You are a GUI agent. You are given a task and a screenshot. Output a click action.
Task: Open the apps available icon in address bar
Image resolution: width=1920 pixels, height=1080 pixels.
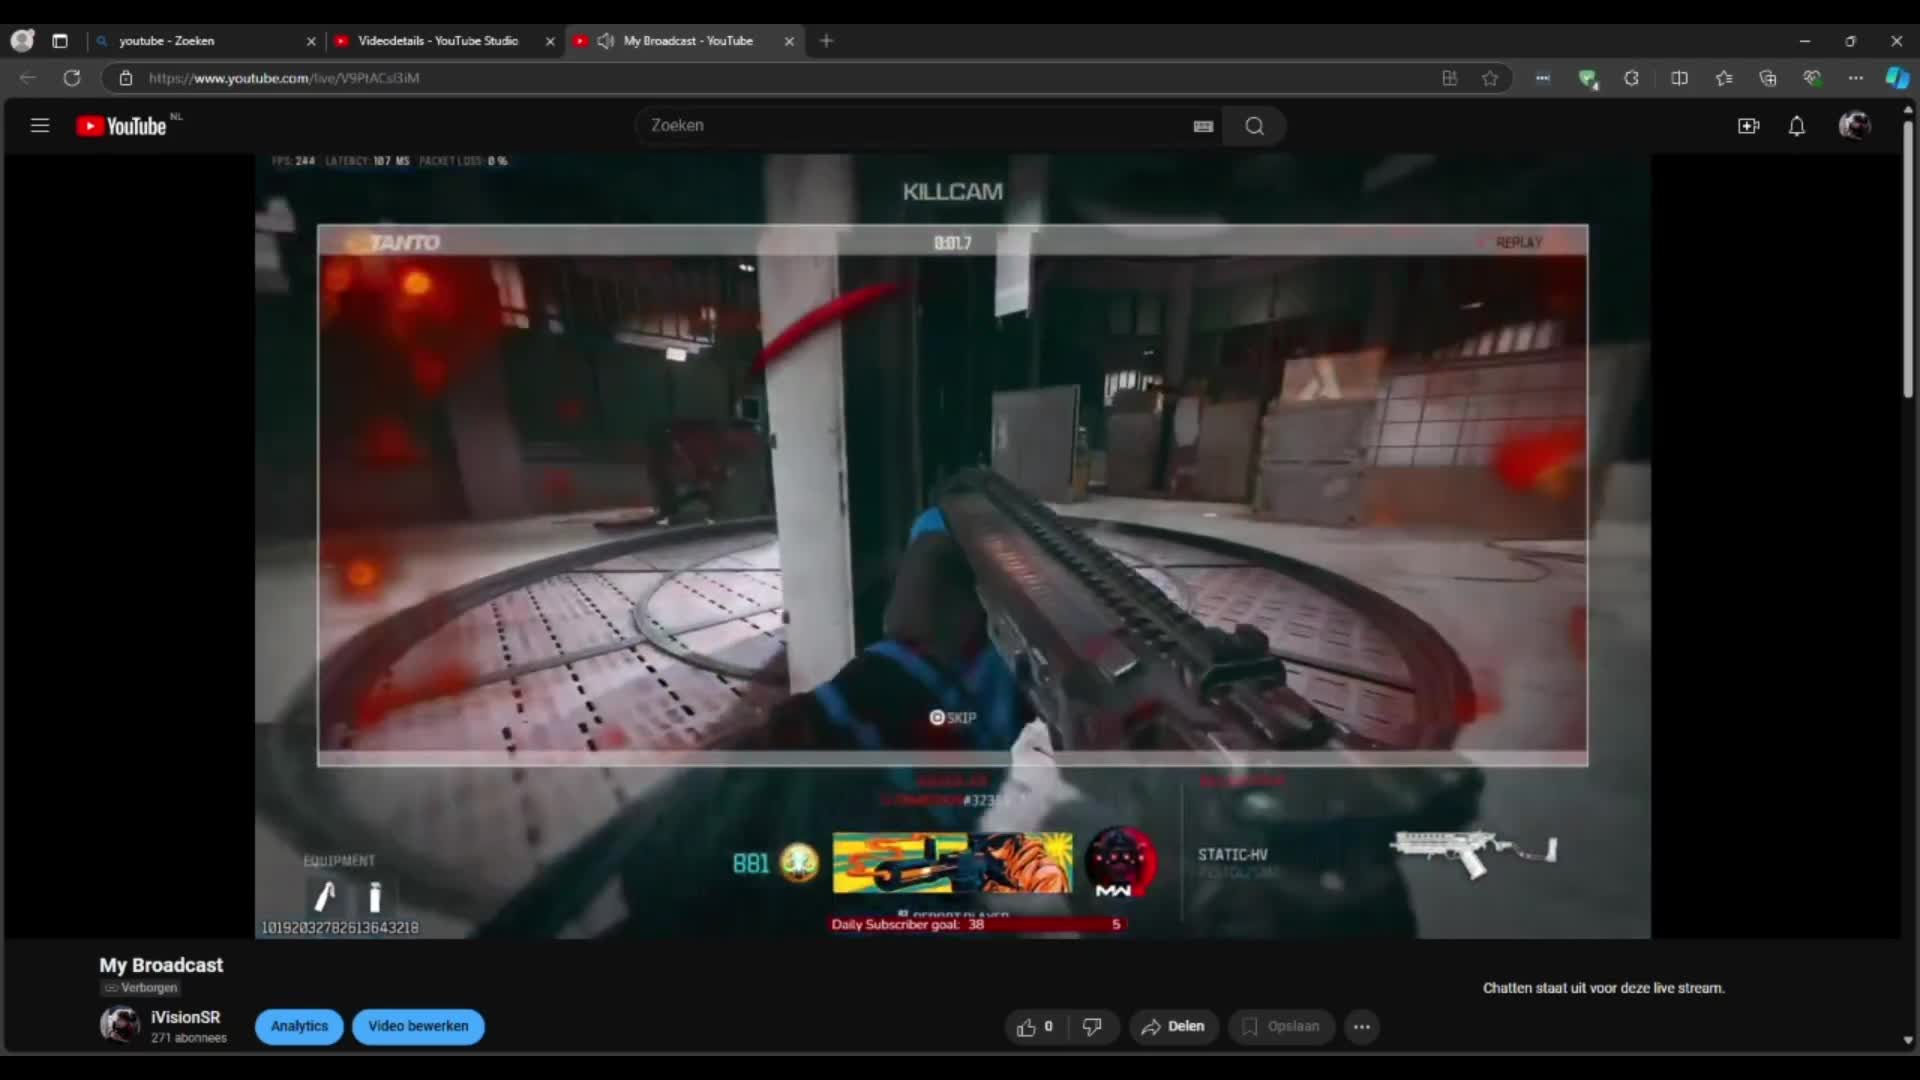[x=1449, y=78]
